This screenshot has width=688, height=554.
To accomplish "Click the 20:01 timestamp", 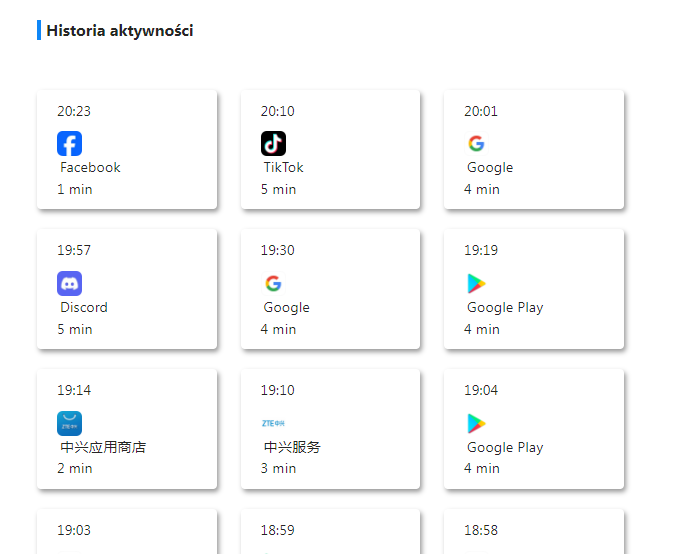I will (x=481, y=111).
